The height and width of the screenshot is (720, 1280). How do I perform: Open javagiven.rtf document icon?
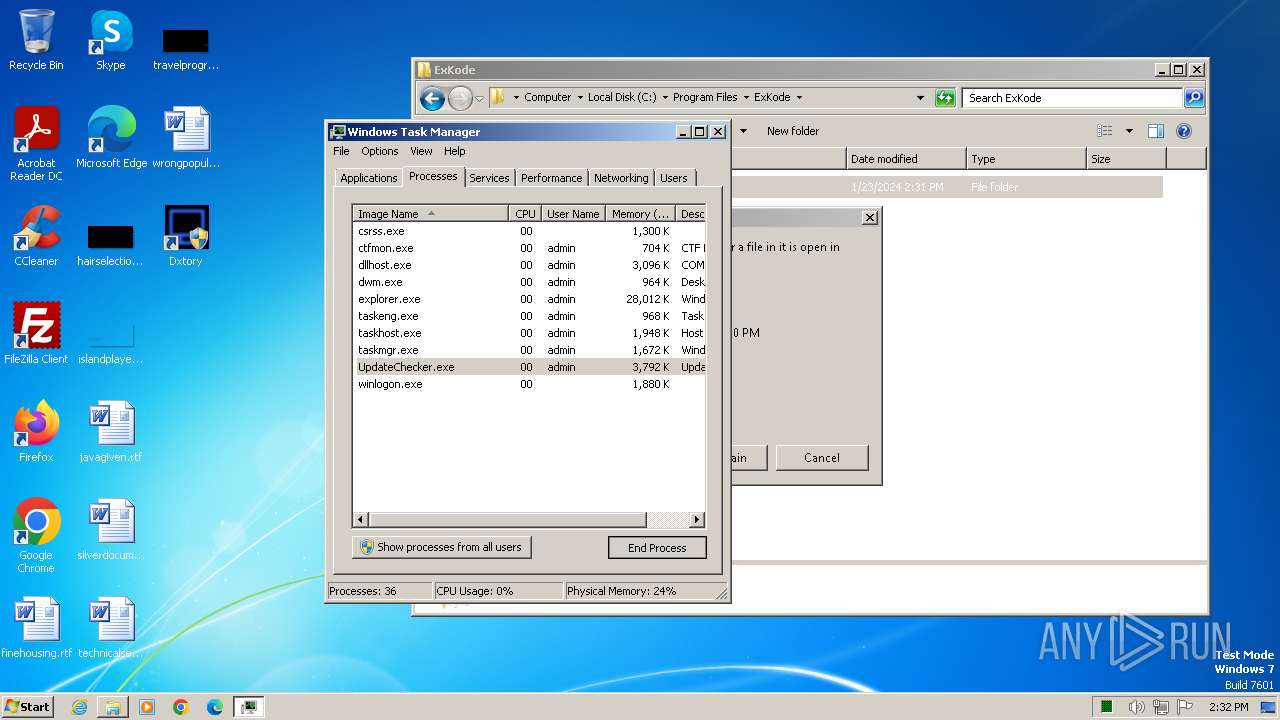[x=111, y=432]
